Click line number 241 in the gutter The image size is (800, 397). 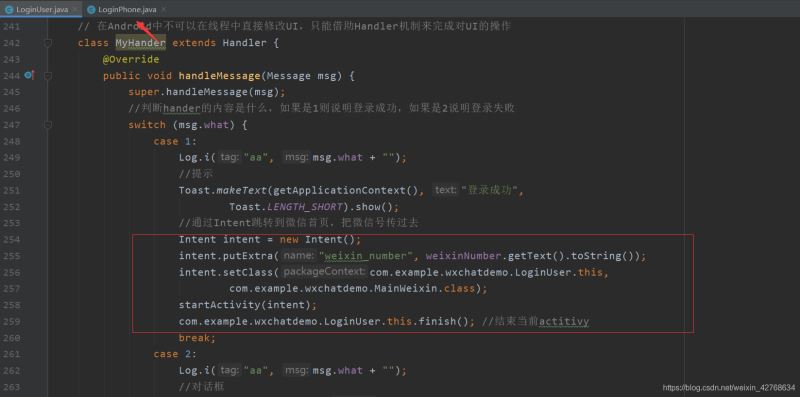tap(11, 27)
